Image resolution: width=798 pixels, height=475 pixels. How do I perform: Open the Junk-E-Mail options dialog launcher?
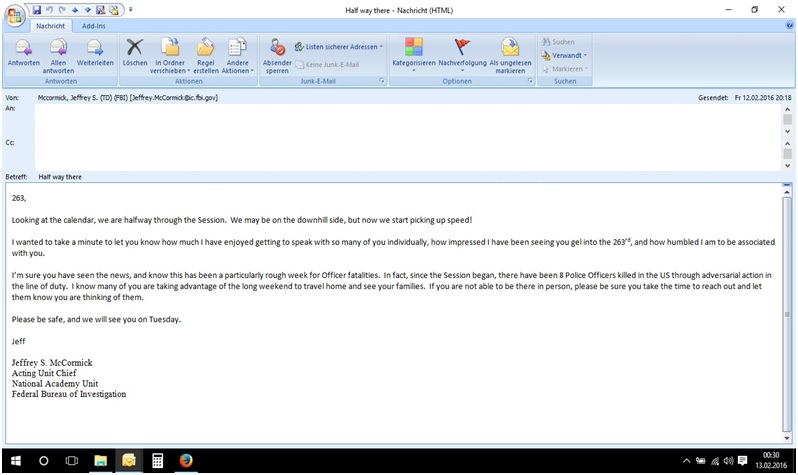(382, 81)
